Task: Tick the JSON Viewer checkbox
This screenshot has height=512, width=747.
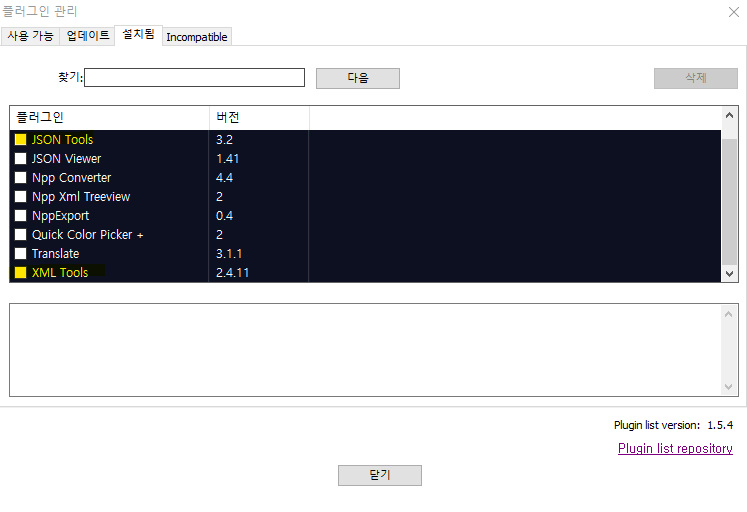Action: [20, 159]
